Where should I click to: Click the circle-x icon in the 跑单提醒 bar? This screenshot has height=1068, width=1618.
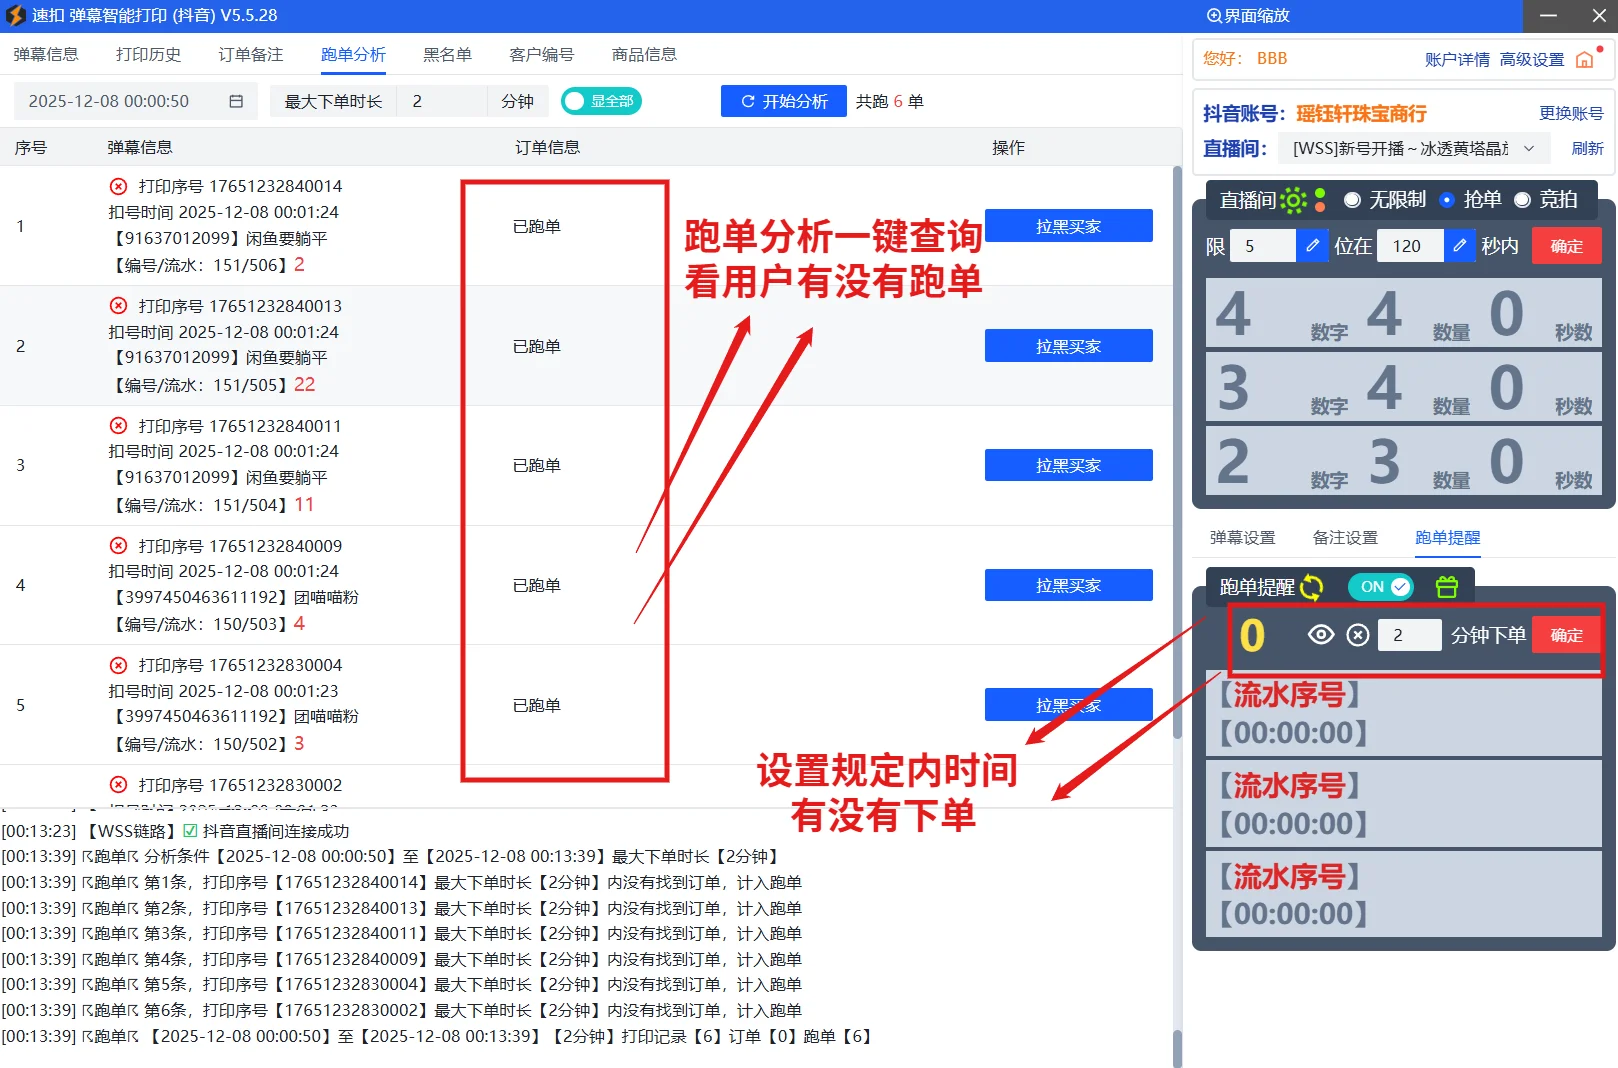(1357, 634)
